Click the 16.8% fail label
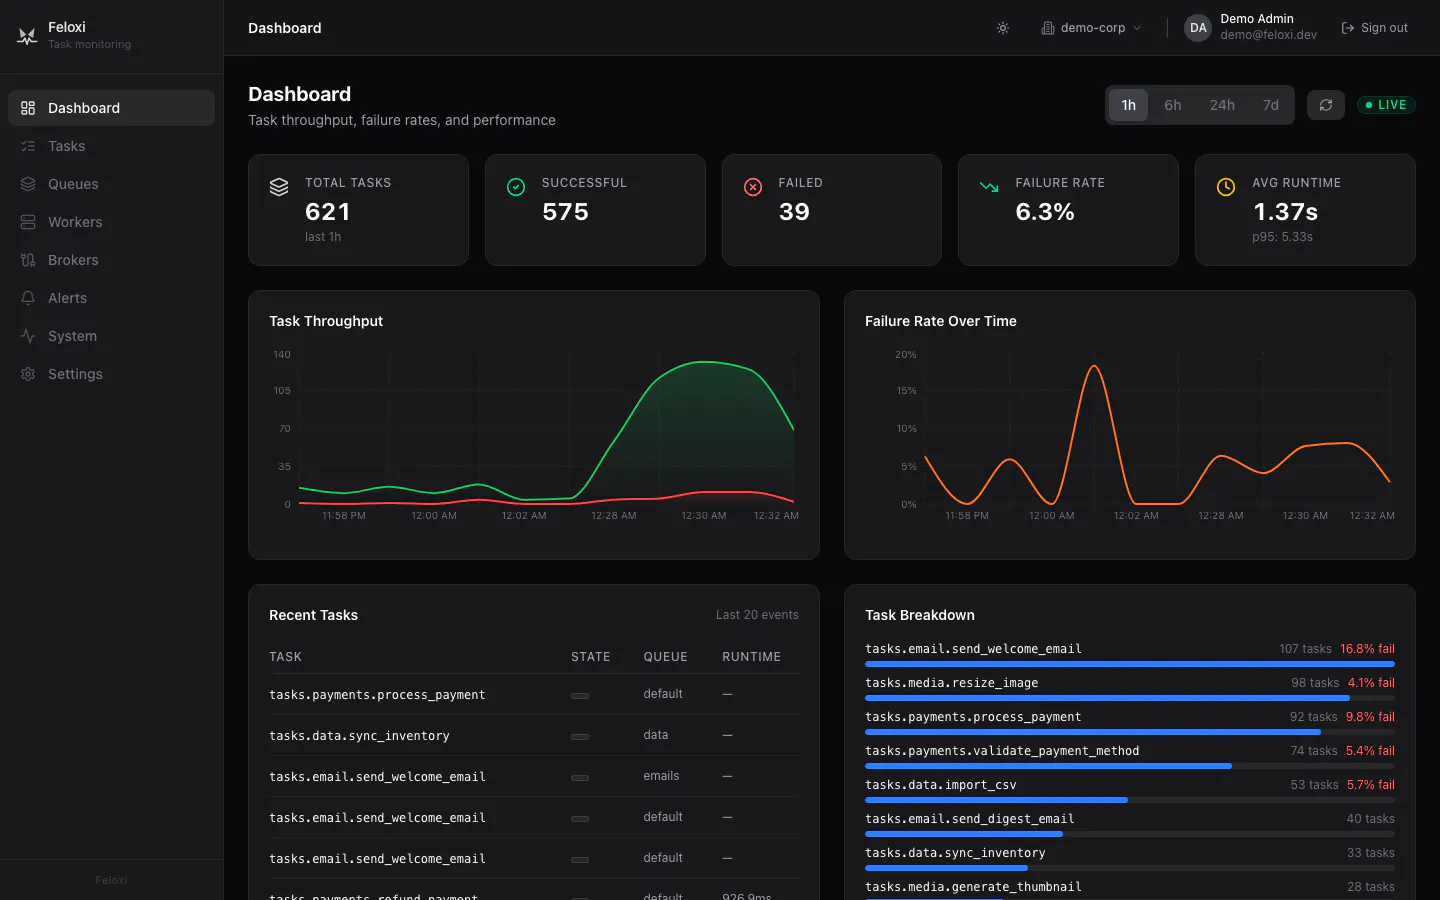Image resolution: width=1440 pixels, height=900 pixels. point(1367,649)
